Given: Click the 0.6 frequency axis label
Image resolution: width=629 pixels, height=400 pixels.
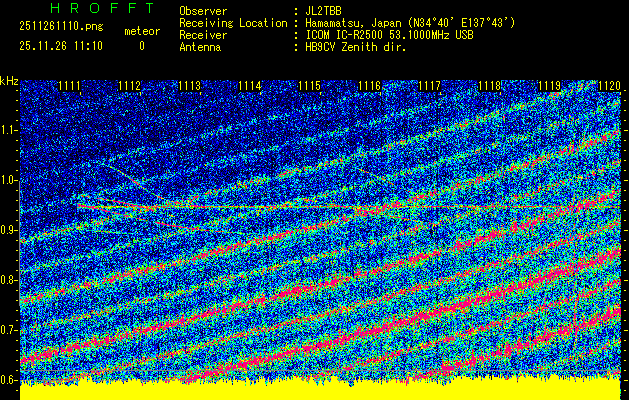Looking at the screenshot, I should pyautogui.click(x=9, y=379).
